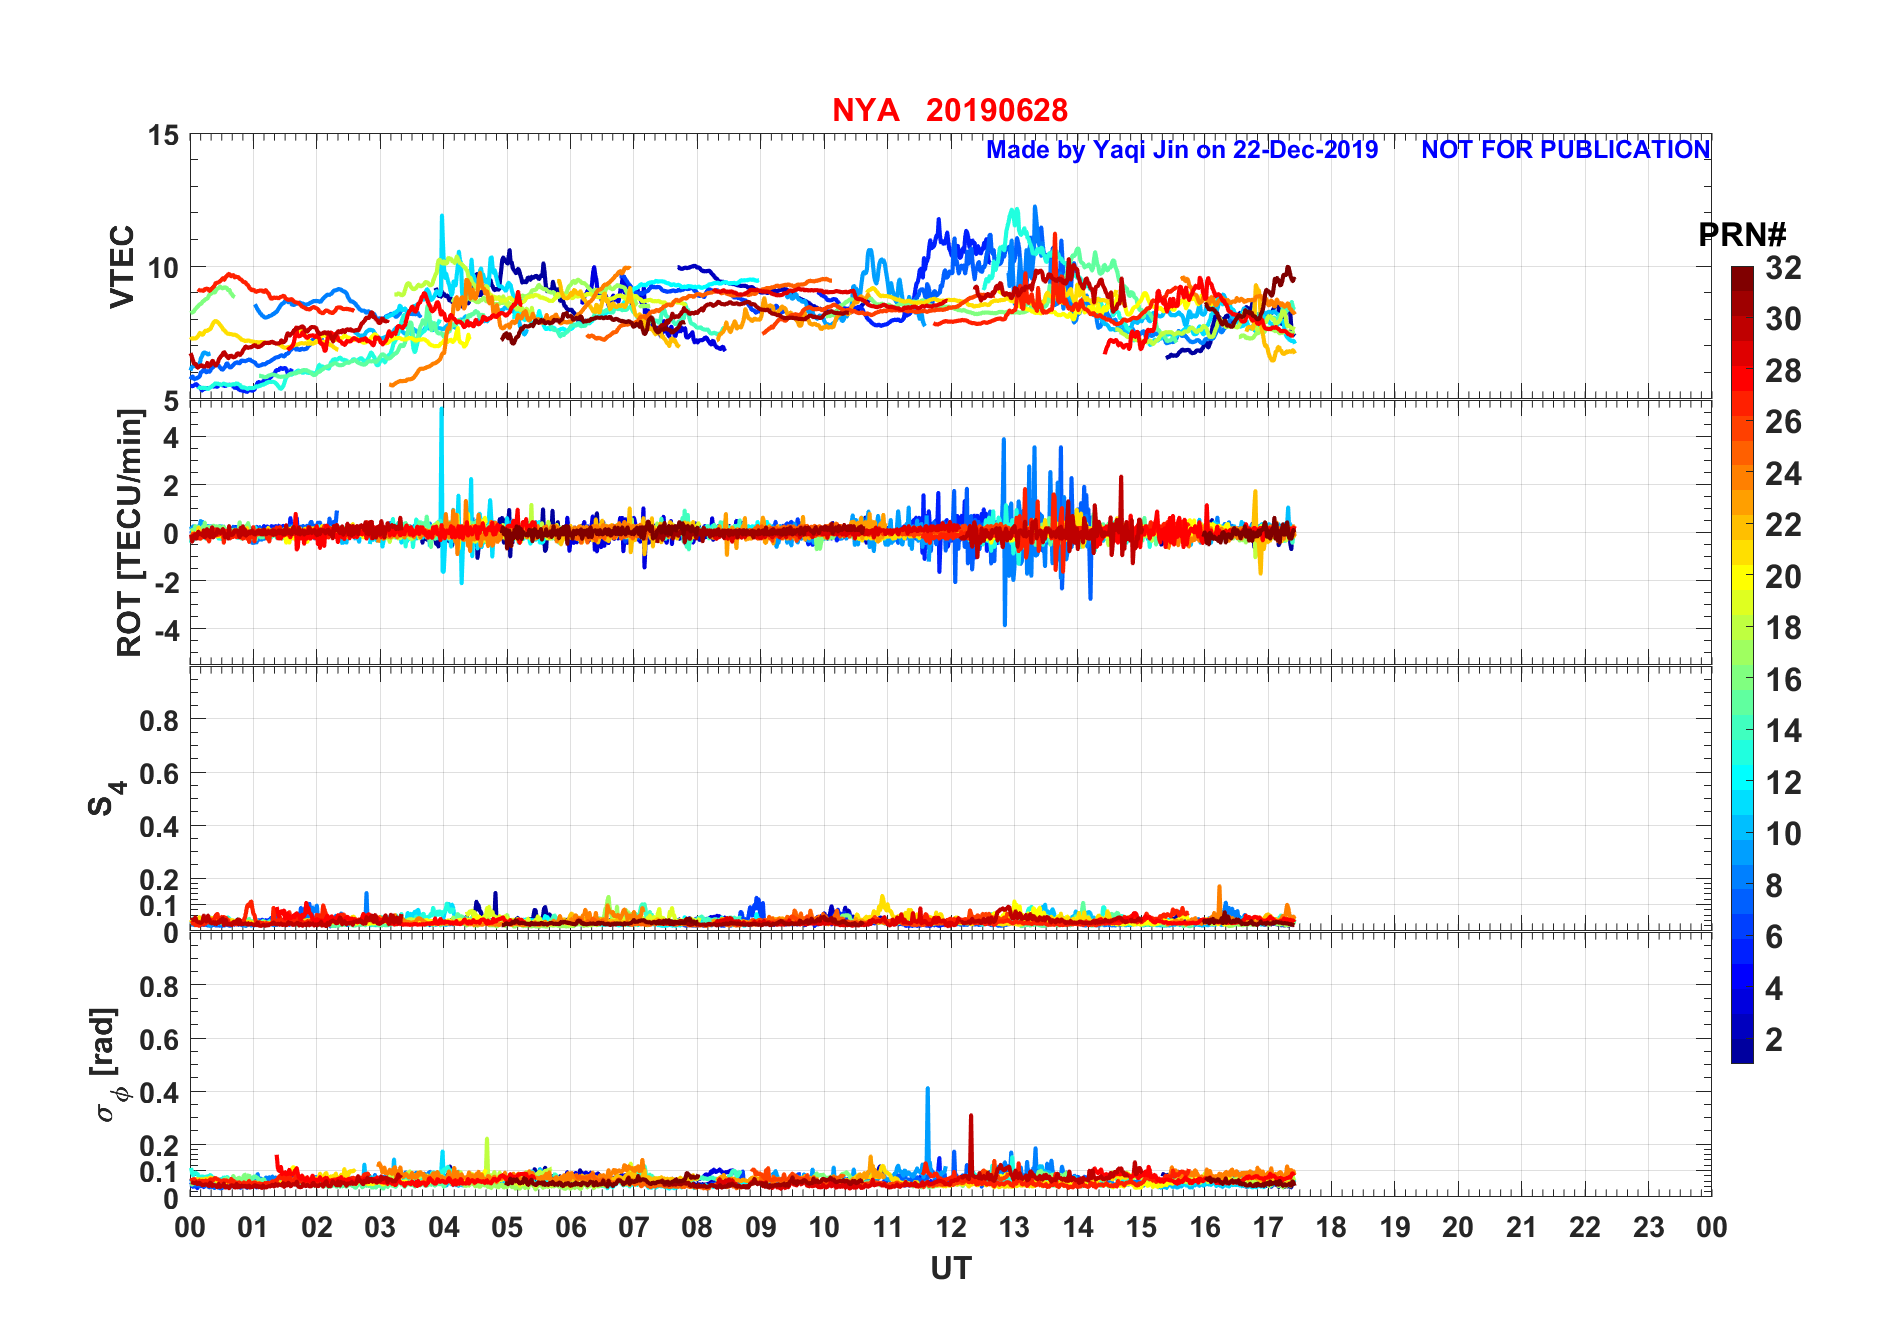Click colorbar tick label 16

[1783, 680]
